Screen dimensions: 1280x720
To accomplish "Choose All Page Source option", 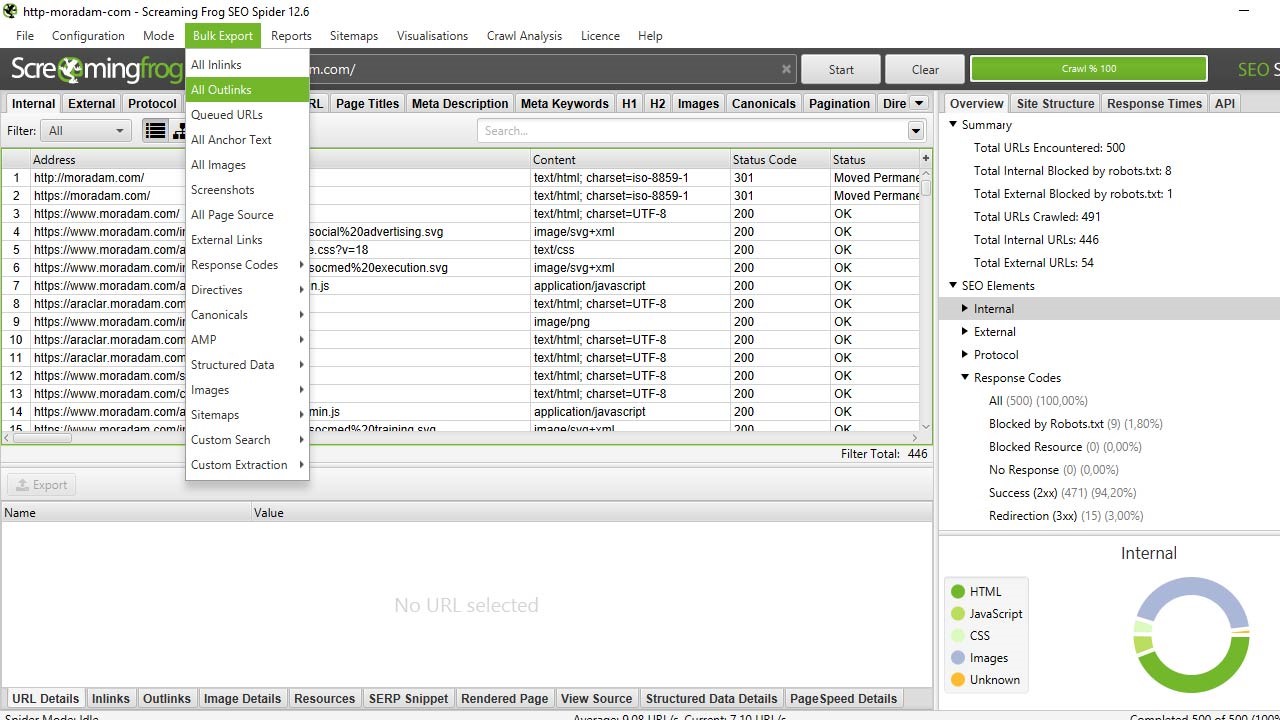I will click(247, 215).
